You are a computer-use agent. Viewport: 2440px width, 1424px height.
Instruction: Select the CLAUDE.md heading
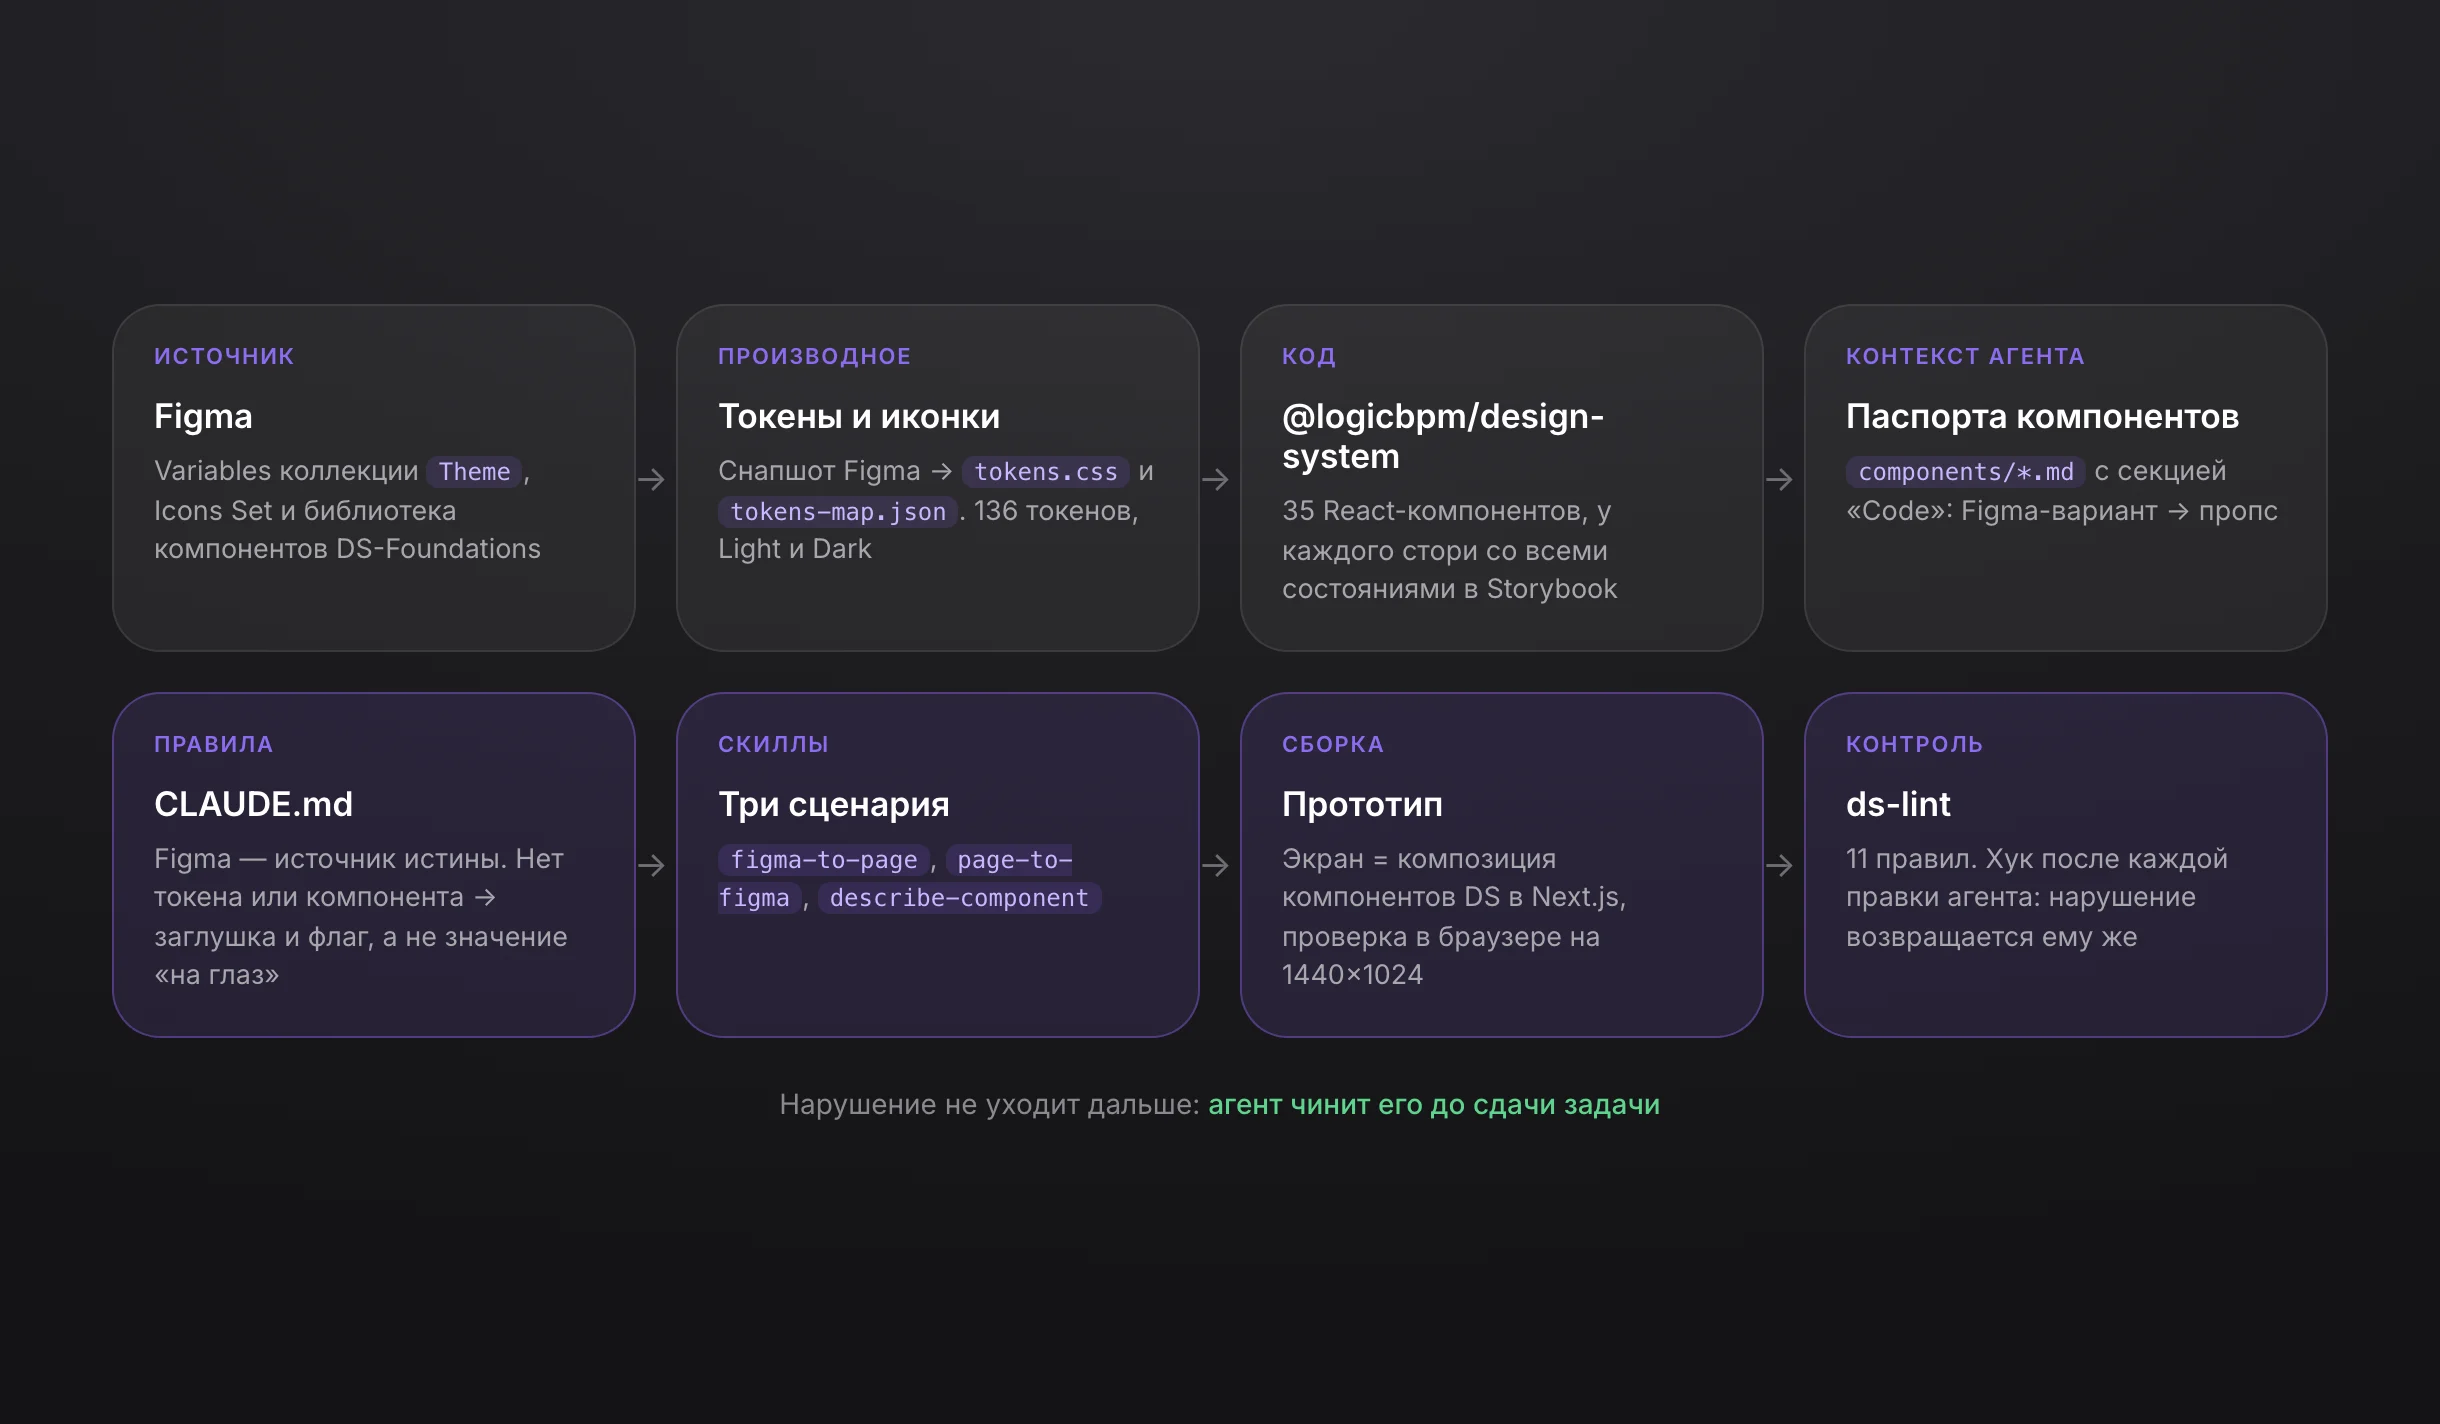pyautogui.click(x=253, y=804)
